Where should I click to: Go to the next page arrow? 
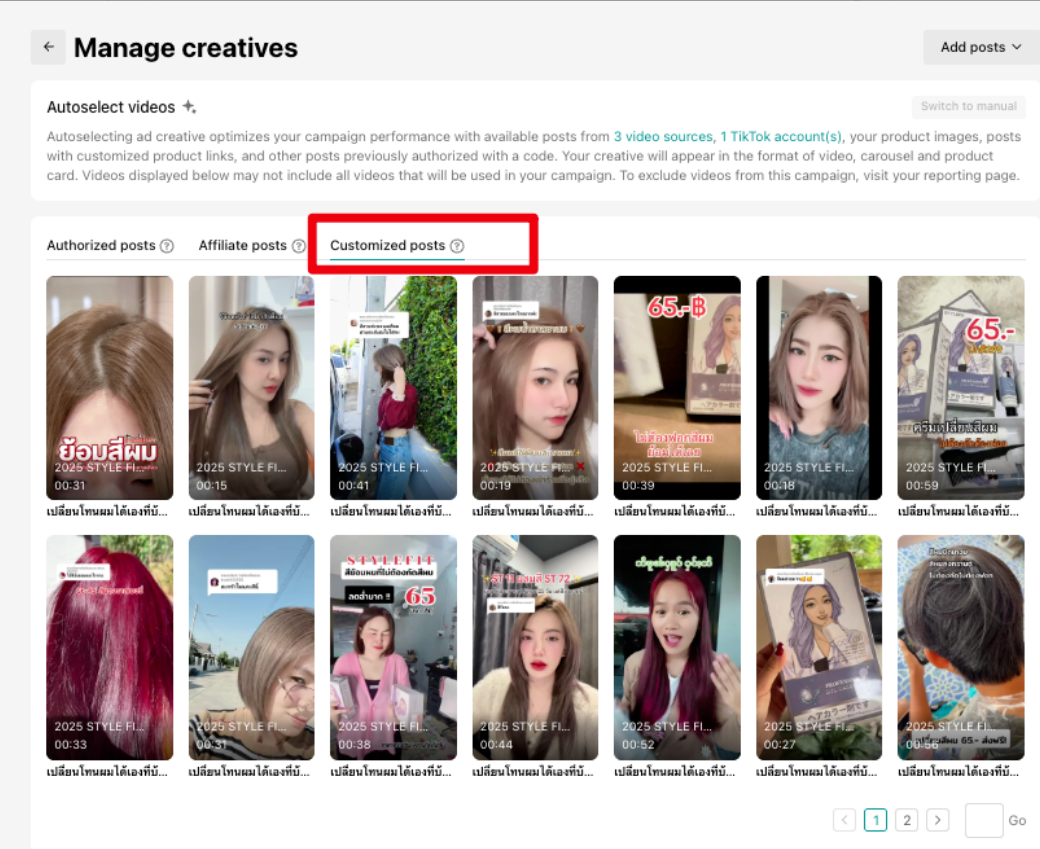(x=937, y=820)
